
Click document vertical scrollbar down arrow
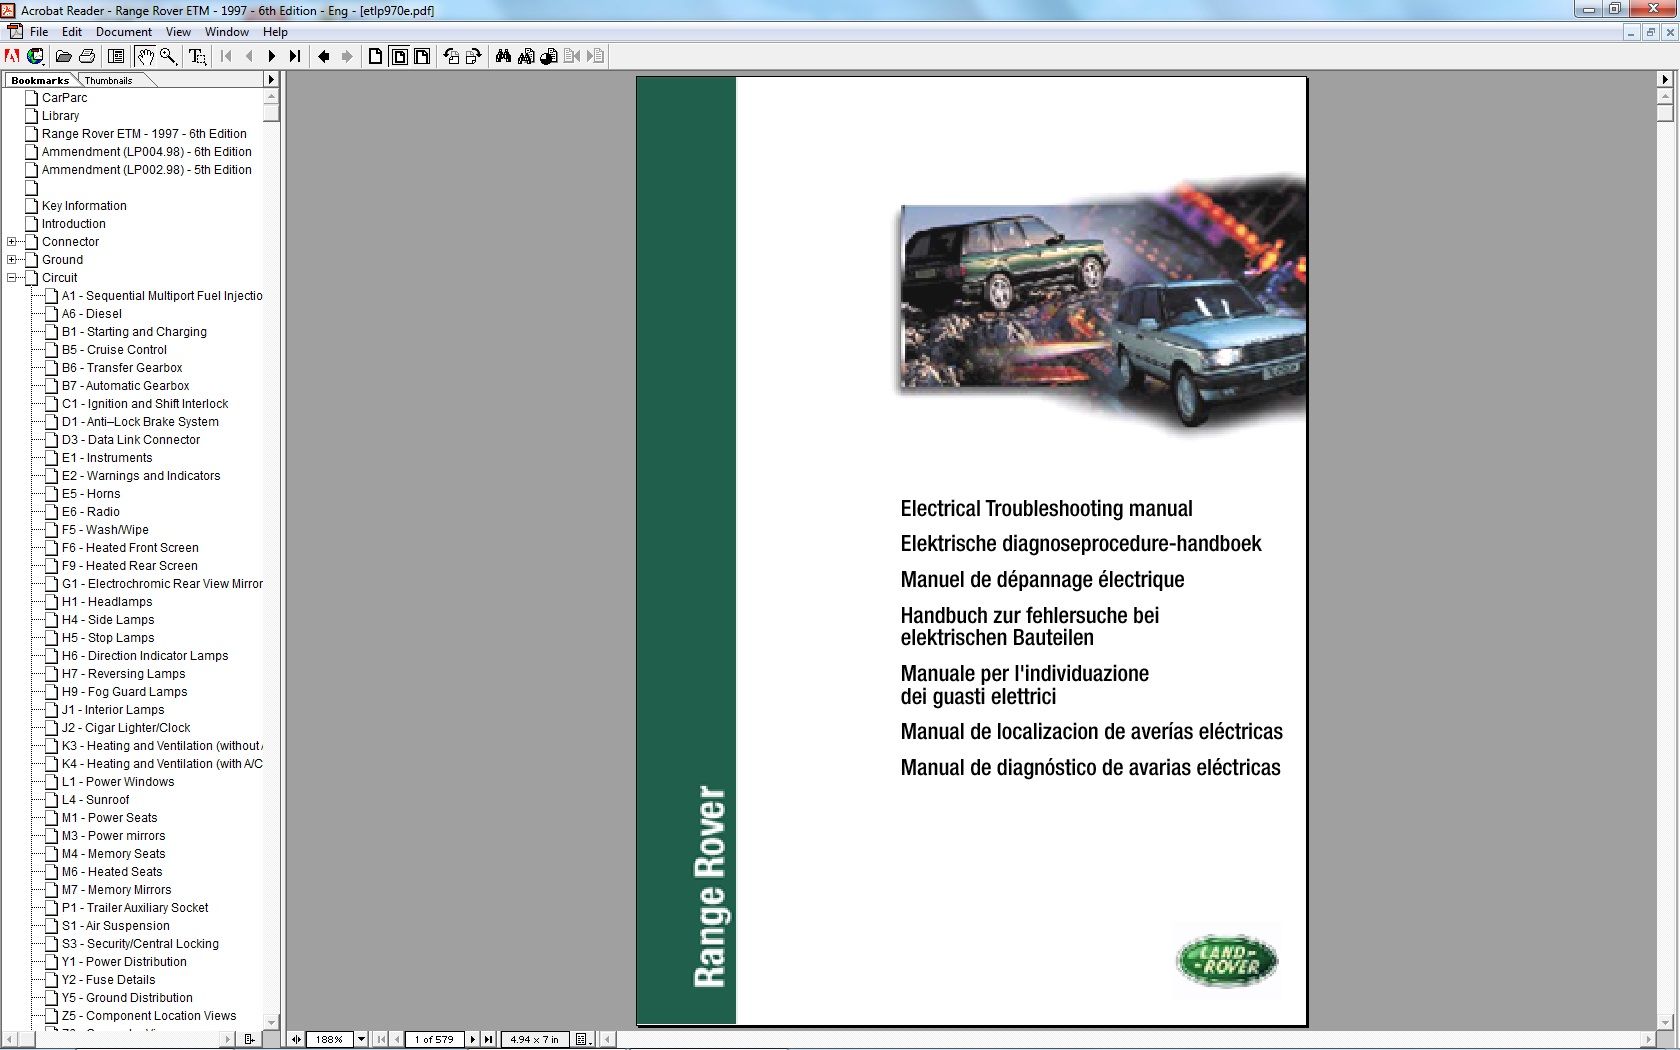(1665, 1022)
